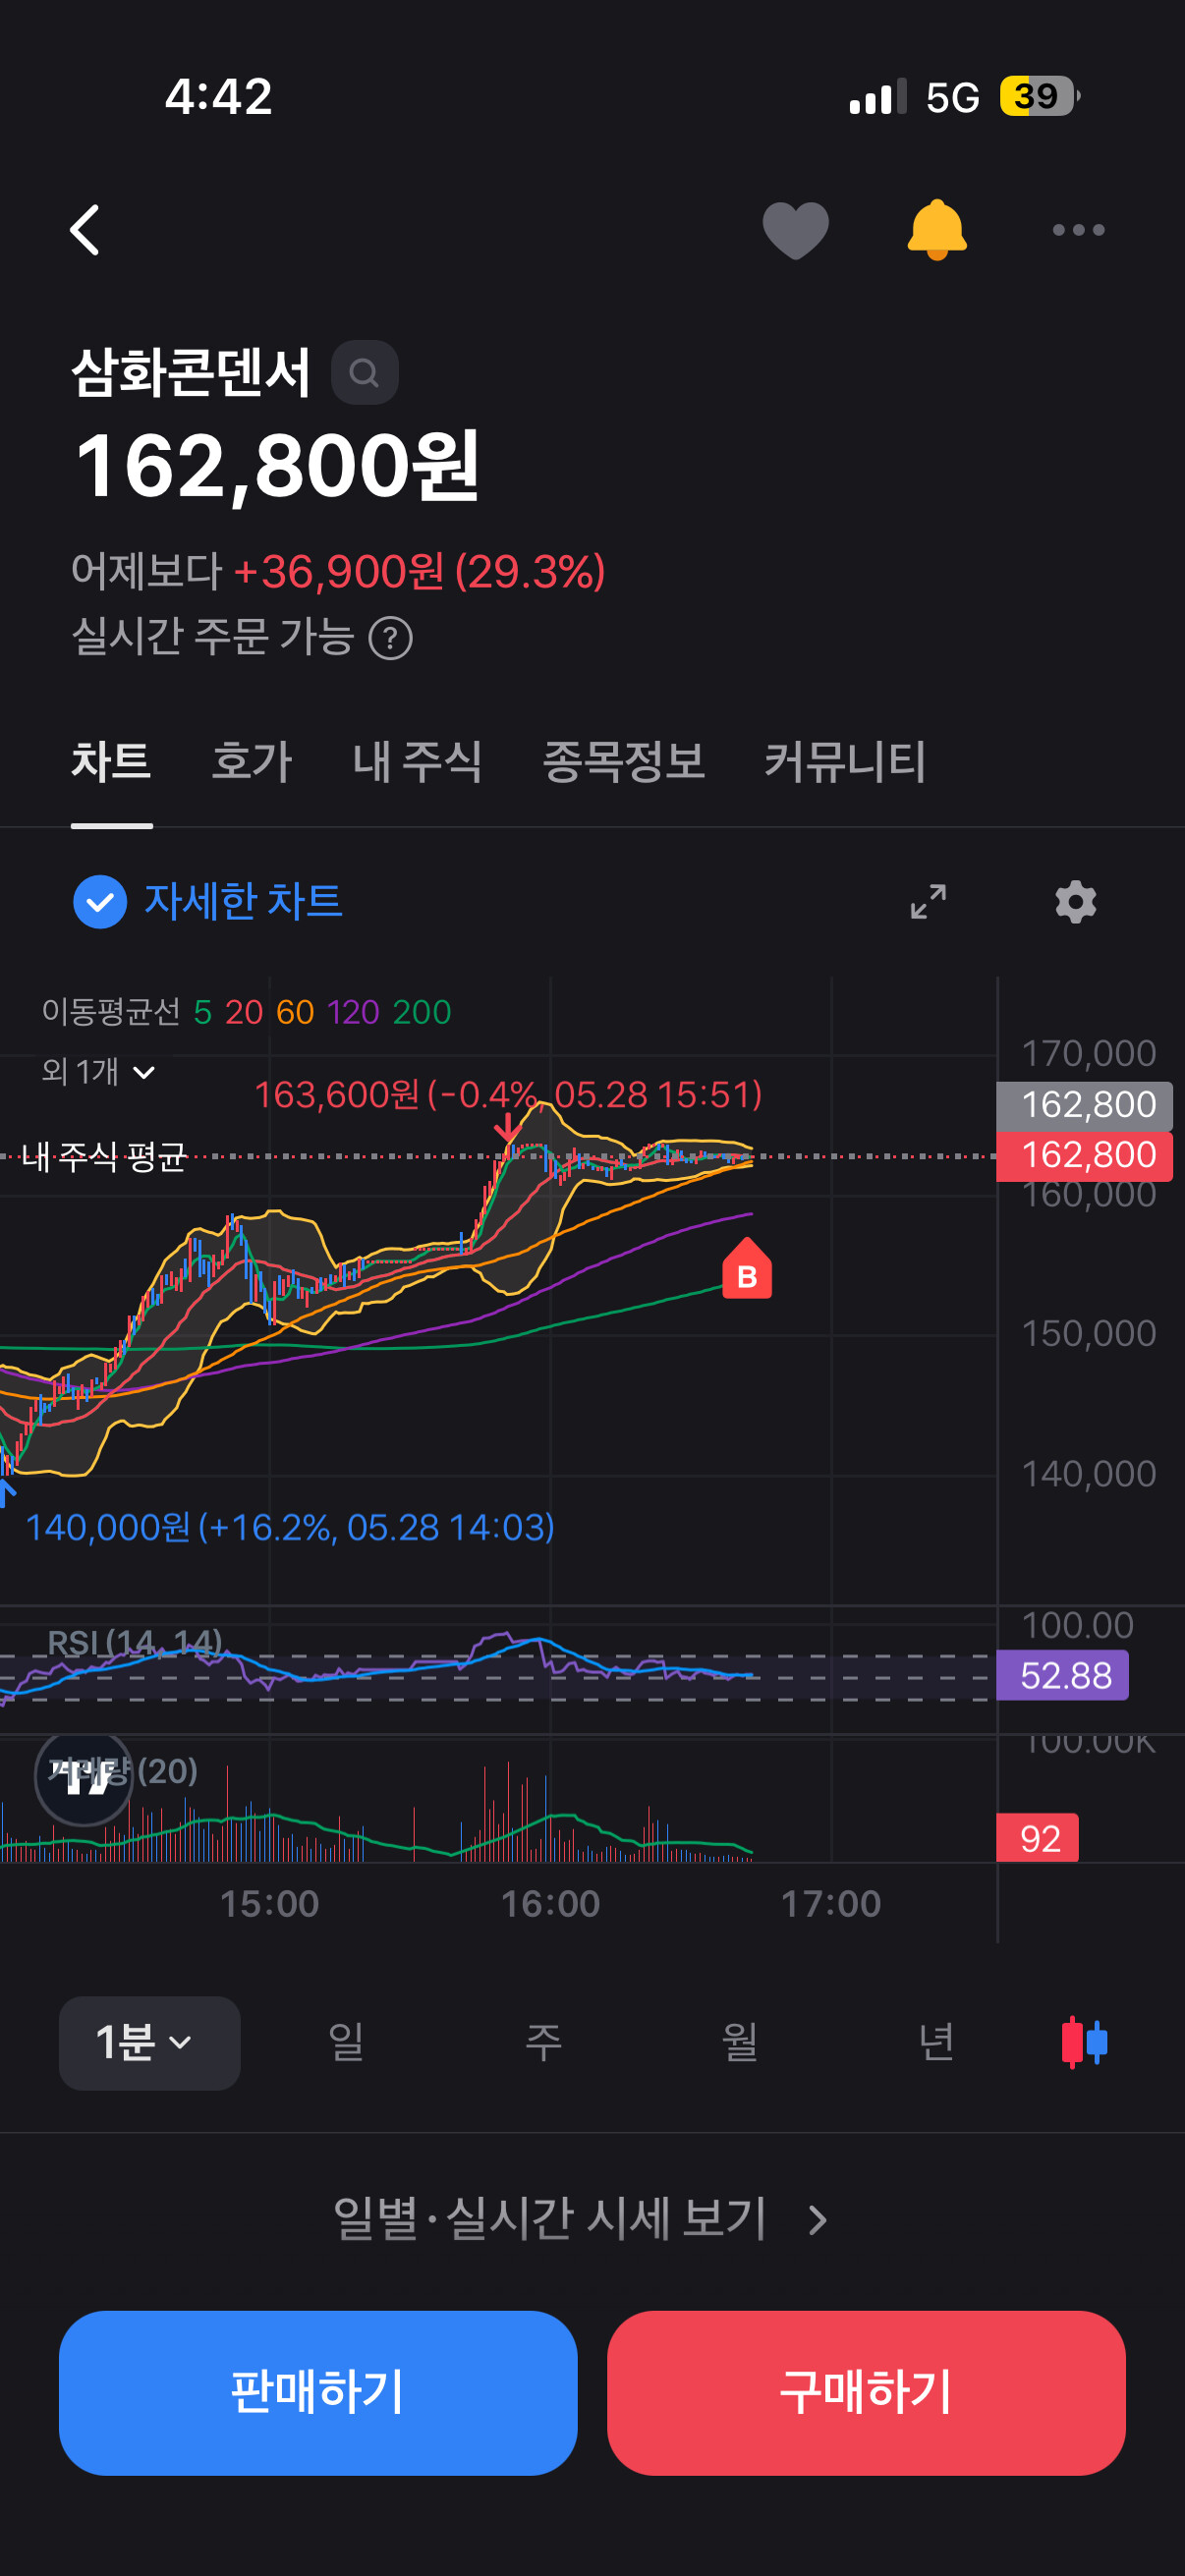The image size is (1185, 2576).
Task: Tap the 162,800원 current price
Action: pyautogui.click(x=278, y=467)
